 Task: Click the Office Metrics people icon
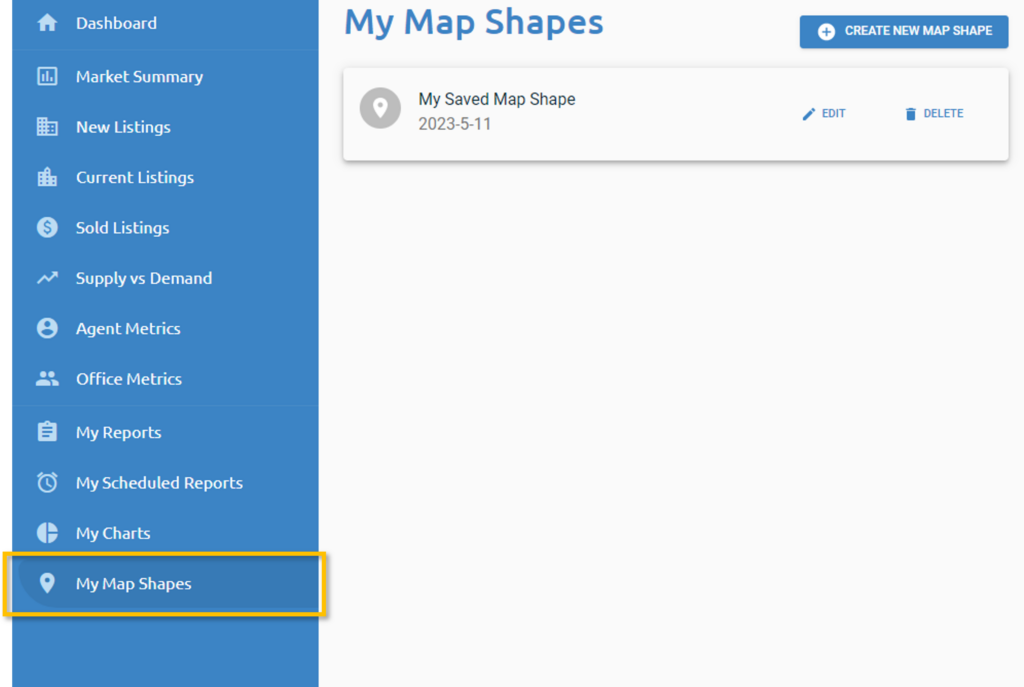(47, 379)
